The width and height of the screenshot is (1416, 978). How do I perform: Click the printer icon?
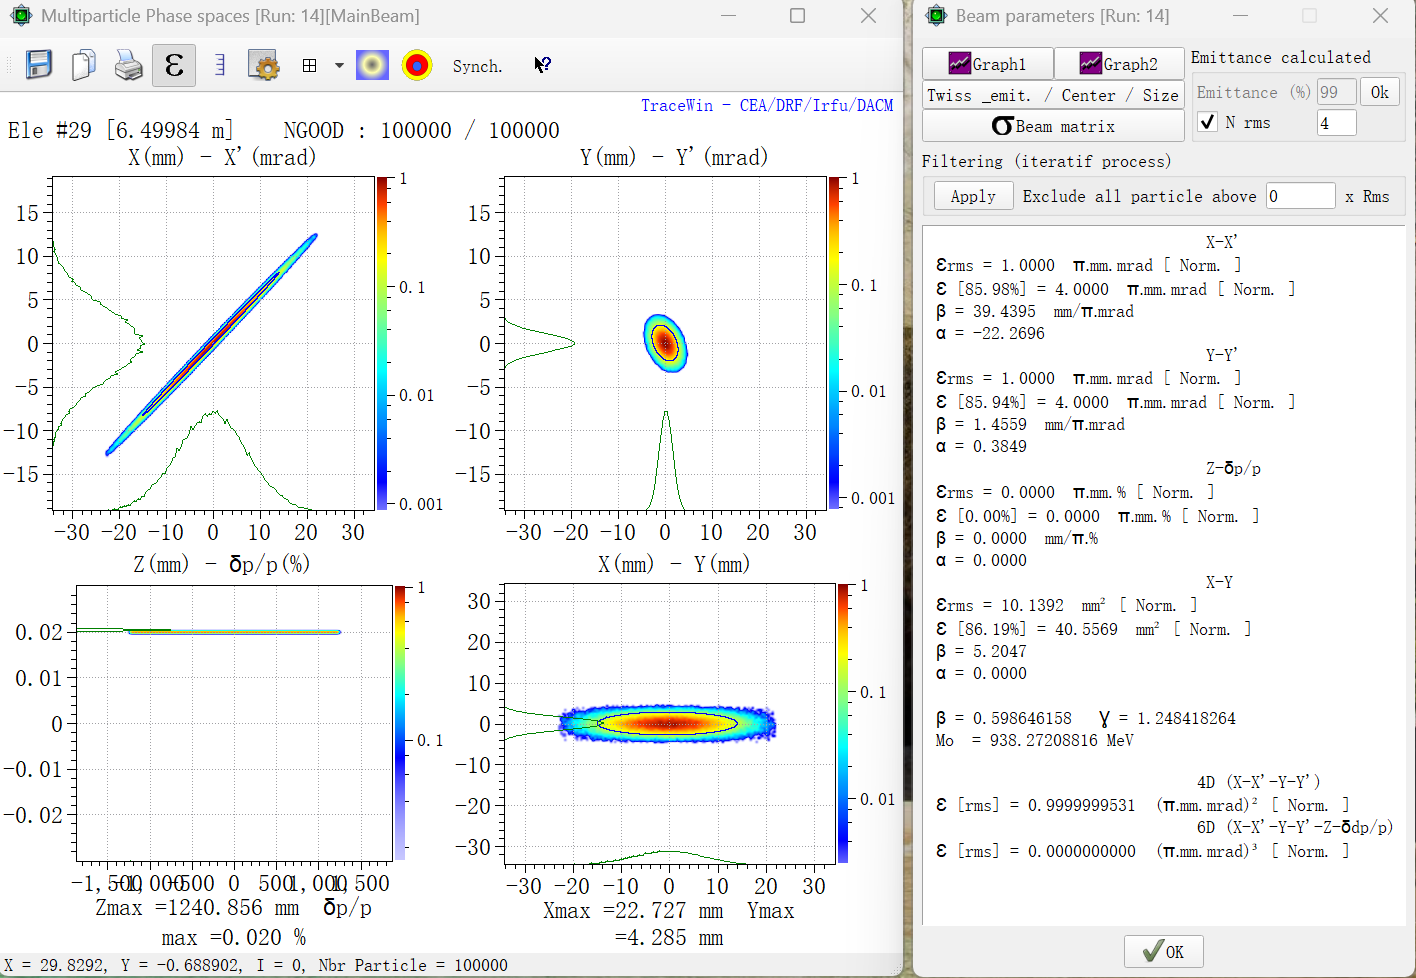(x=128, y=66)
